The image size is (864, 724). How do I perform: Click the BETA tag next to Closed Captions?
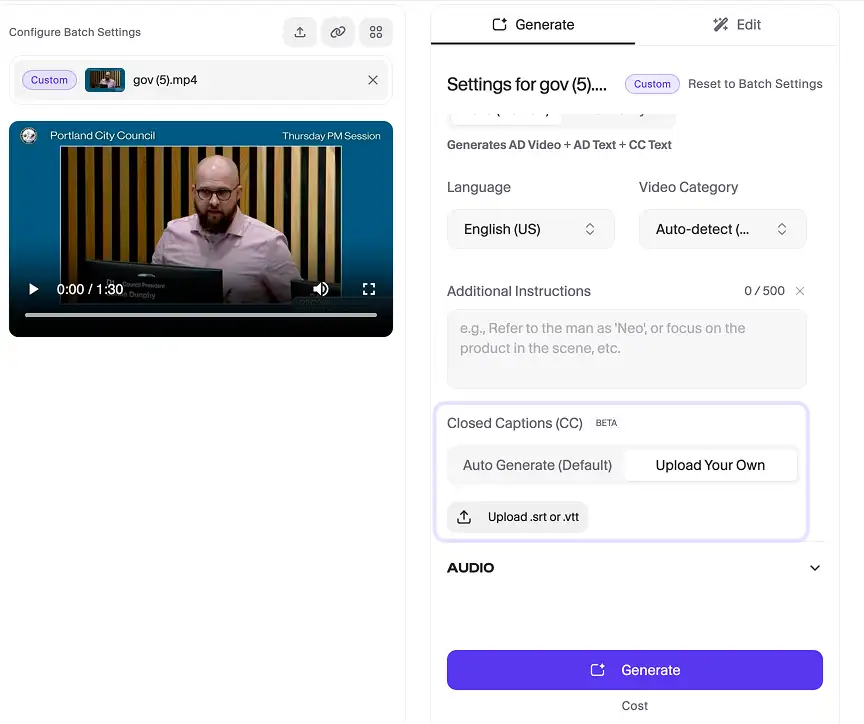pyautogui.click(x=606, y=423)
